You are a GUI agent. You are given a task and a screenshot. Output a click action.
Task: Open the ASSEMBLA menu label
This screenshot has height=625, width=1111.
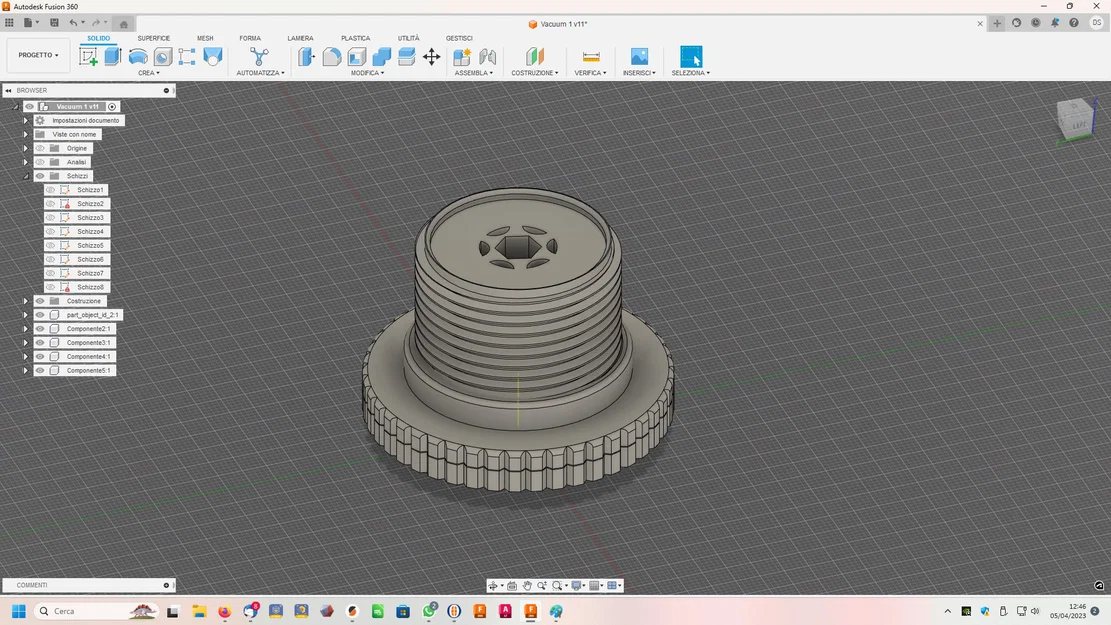click(x=474, y=73)
